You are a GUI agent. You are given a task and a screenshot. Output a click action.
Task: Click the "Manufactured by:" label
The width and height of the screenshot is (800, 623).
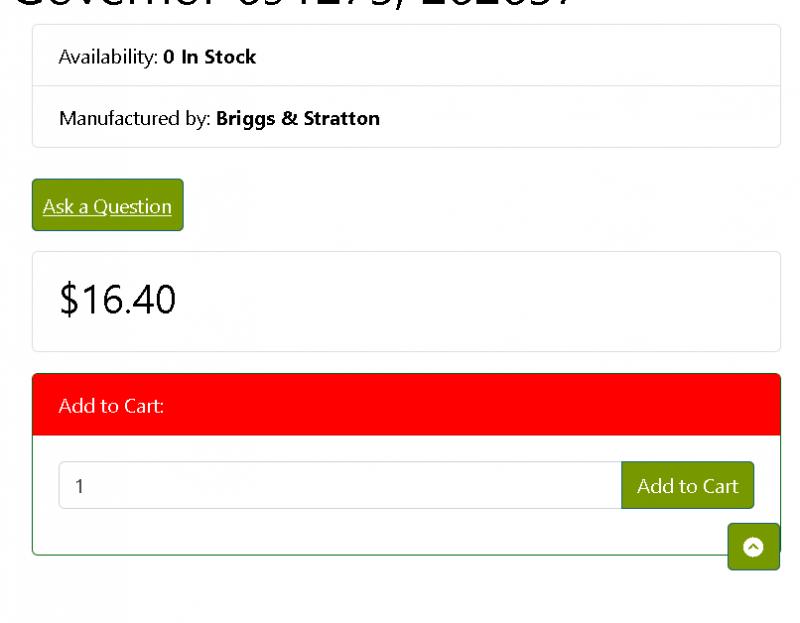(x=135, y=118)
